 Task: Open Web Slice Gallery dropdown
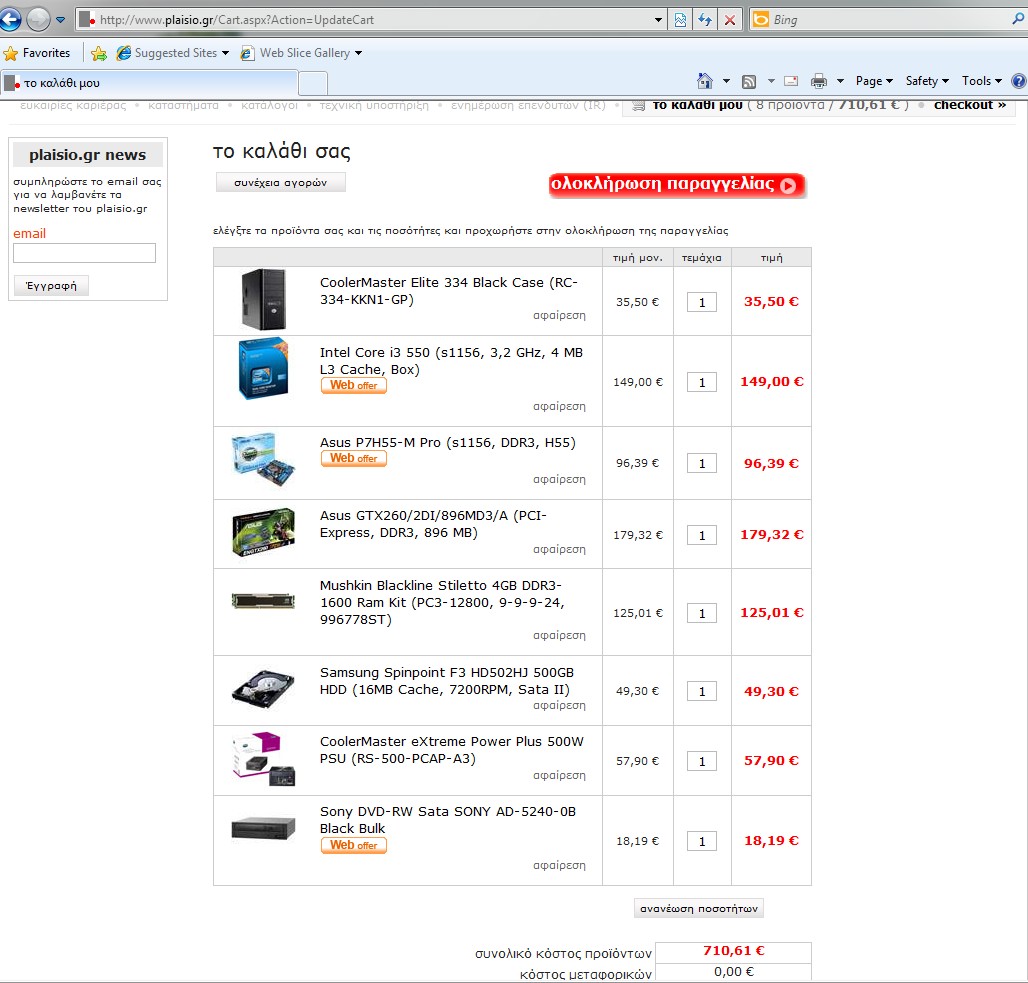[301, 53]
